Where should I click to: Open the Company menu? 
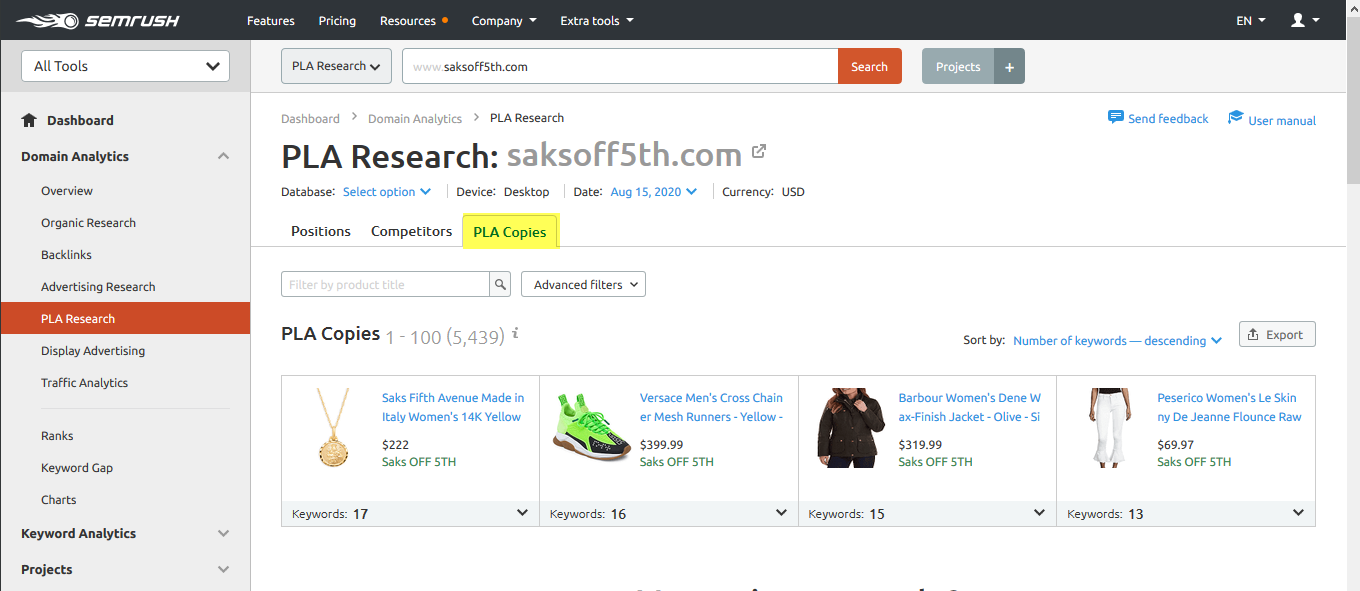pos(504,20)
